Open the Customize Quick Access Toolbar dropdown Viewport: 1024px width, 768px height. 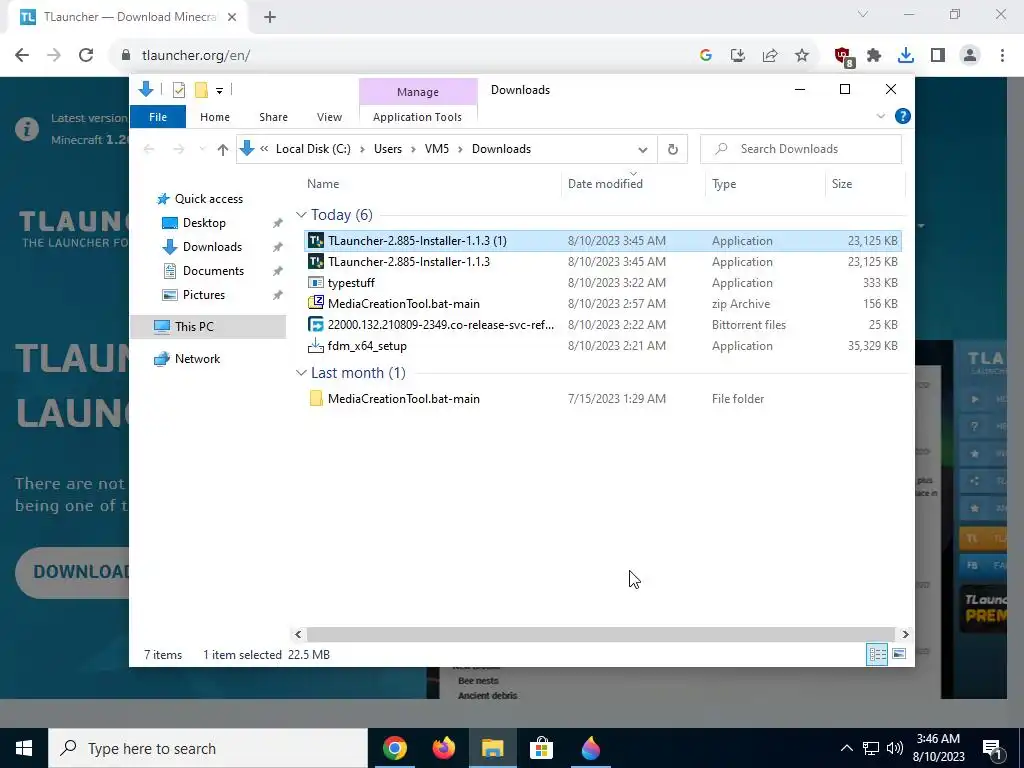[x=219, y=91]
